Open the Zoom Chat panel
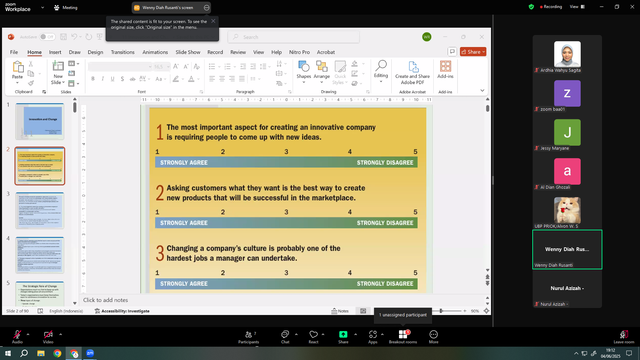640x360 pixels. click(285, 337)
